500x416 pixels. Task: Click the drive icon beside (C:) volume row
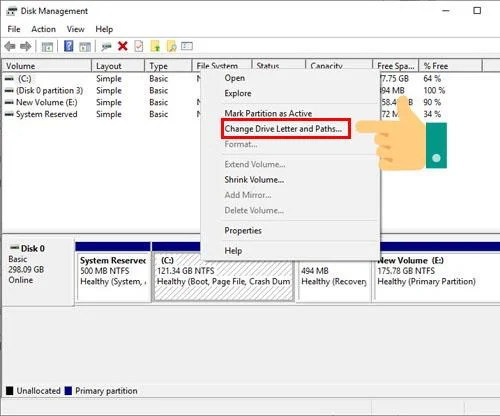(9, 79)
